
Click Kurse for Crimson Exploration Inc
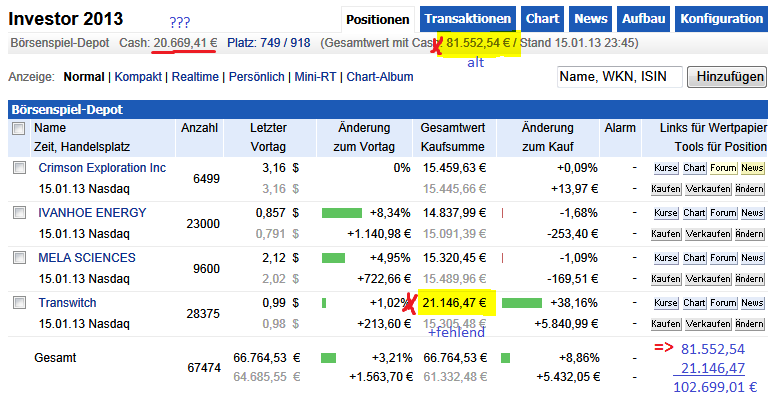[665, 168]
